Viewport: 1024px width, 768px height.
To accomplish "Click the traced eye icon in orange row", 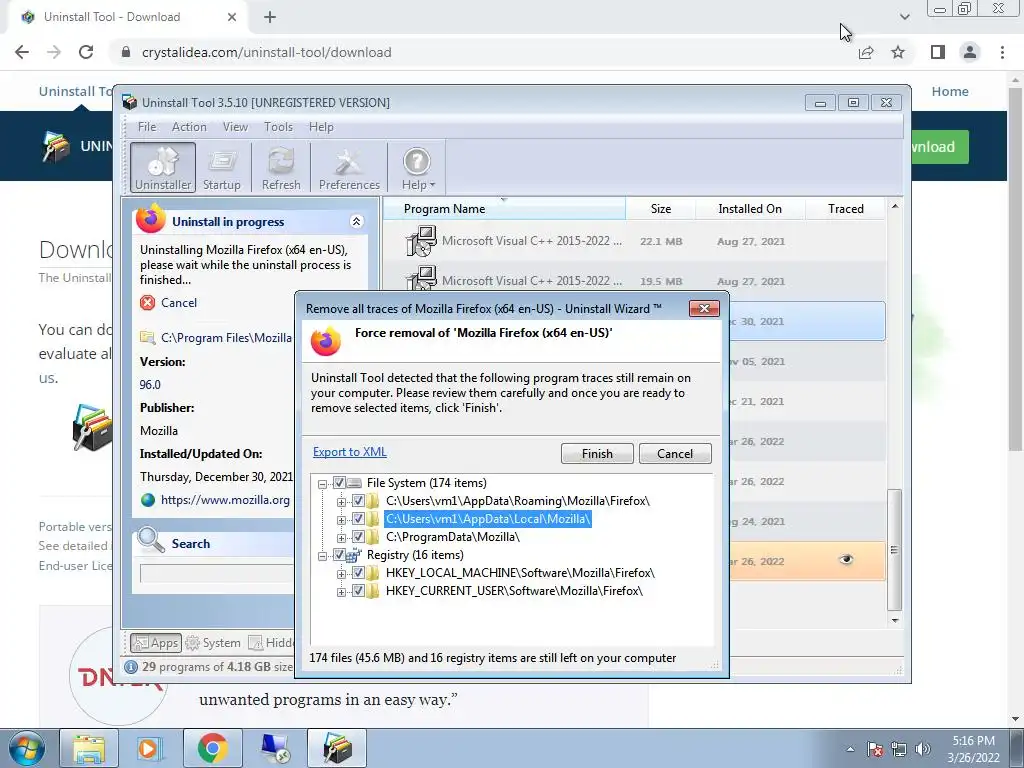I will coord(846,560).
